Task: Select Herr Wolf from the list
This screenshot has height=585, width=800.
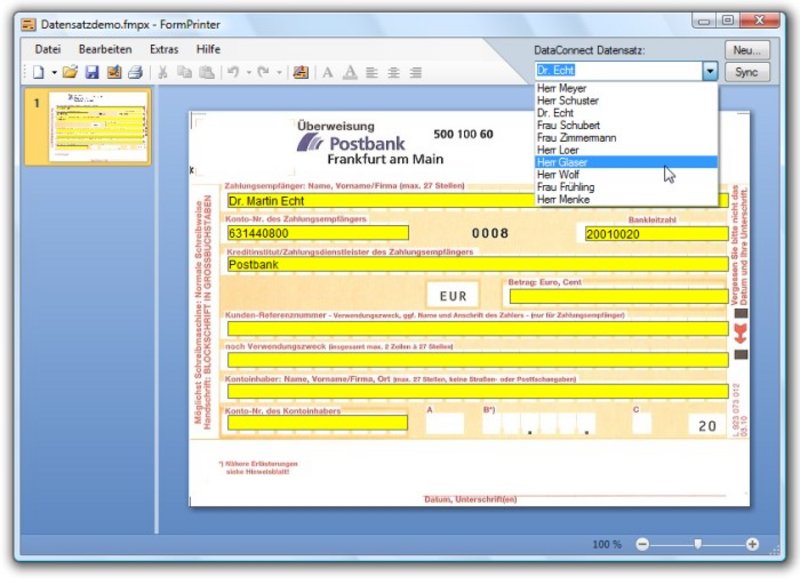Action: pyautogui.click(x=626, y=174)
